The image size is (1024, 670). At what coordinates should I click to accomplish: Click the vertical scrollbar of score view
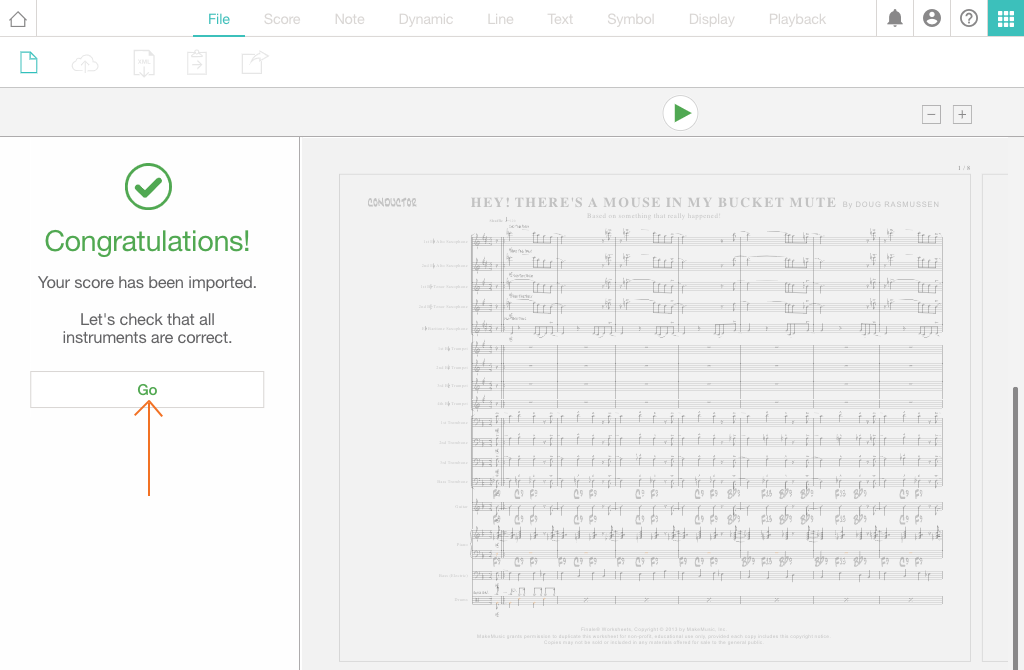(1016, 526)
